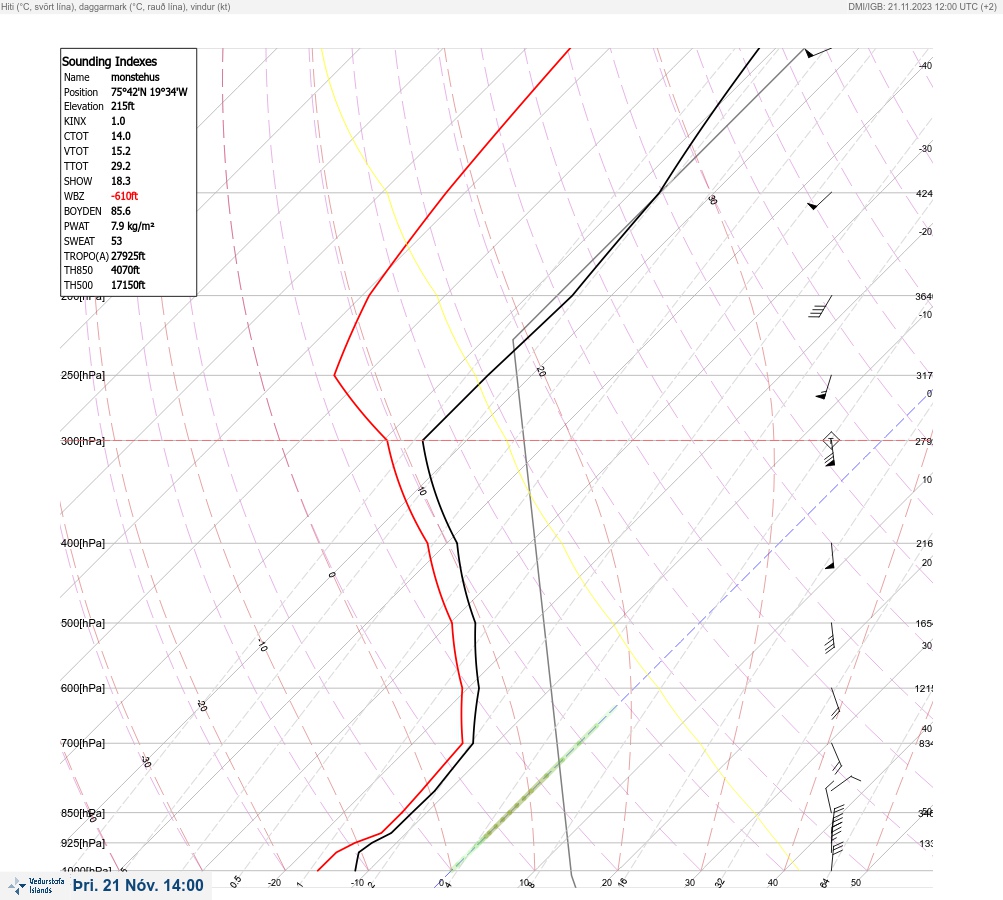Click the wind barb at the 700 hPa level

(836, 757)
